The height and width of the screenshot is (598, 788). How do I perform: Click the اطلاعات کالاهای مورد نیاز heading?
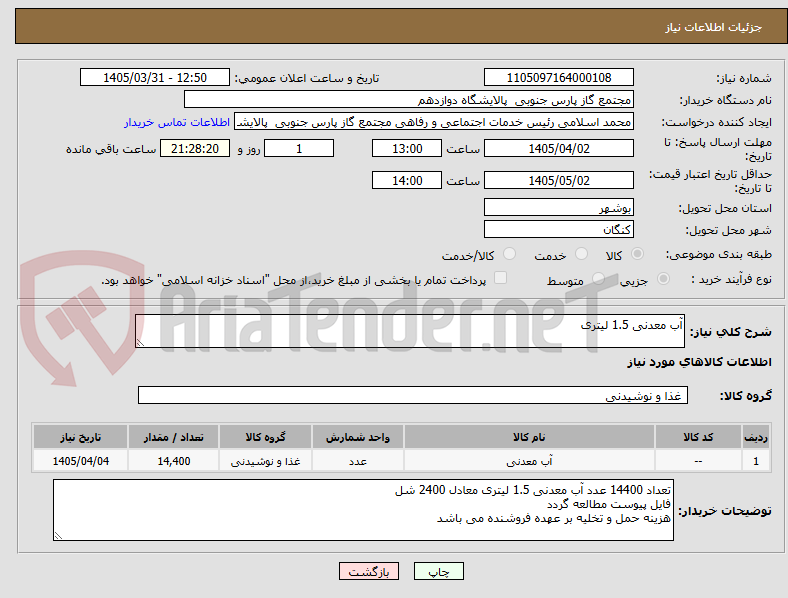tap(699, 362)
